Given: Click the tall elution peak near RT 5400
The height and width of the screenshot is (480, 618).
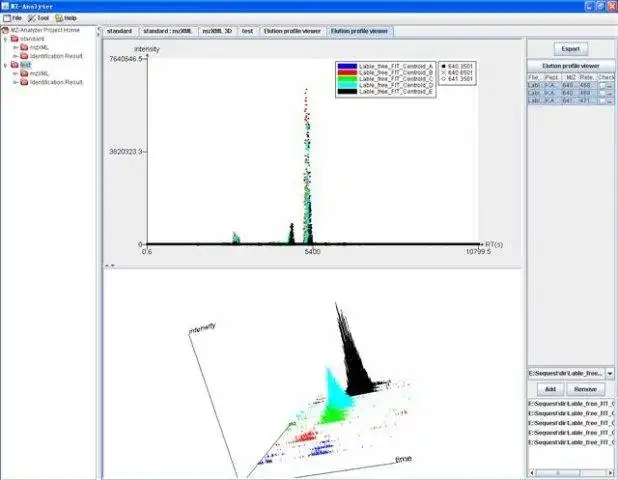Looking at the screenshot, I should click(x=307, y=166).
